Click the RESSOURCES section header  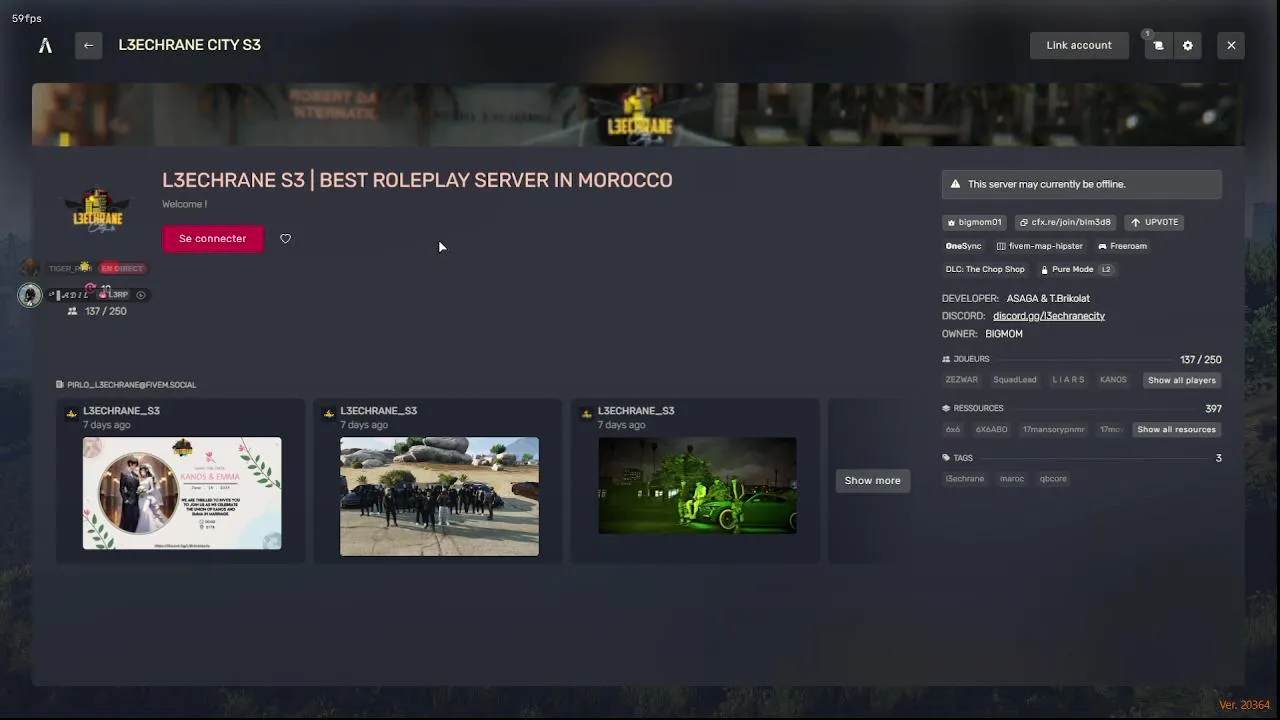(x=972, y=408)
